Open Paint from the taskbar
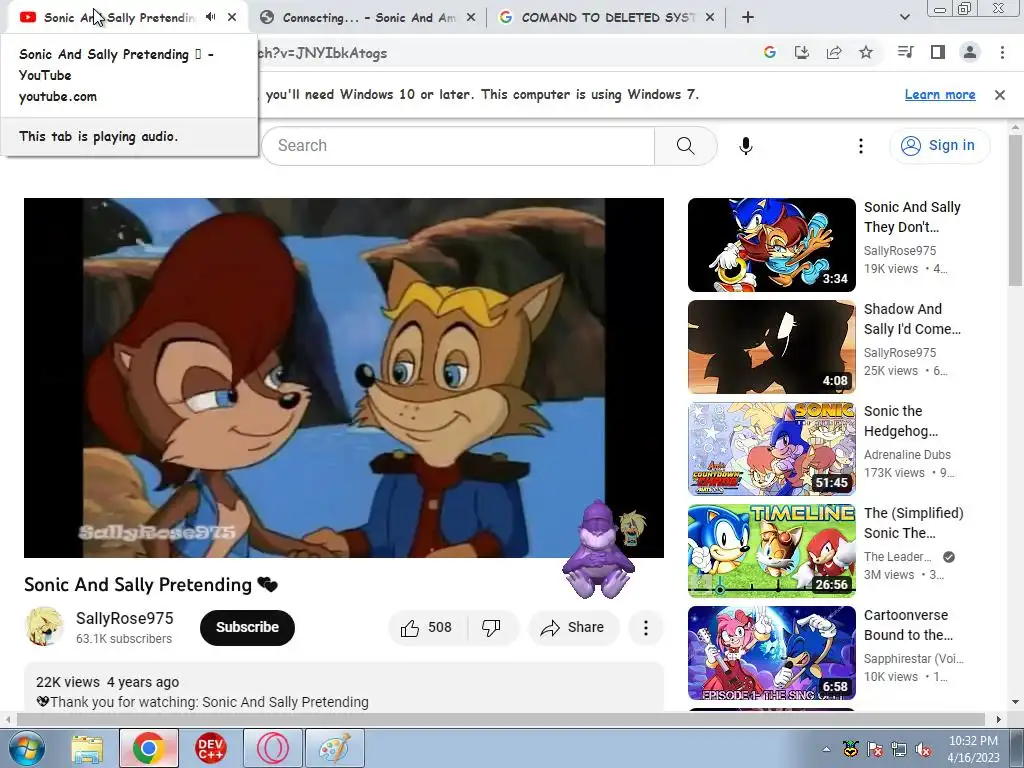Image resolution: width=1024 pixels, height=768 pixels. click(x=335, y=748)
